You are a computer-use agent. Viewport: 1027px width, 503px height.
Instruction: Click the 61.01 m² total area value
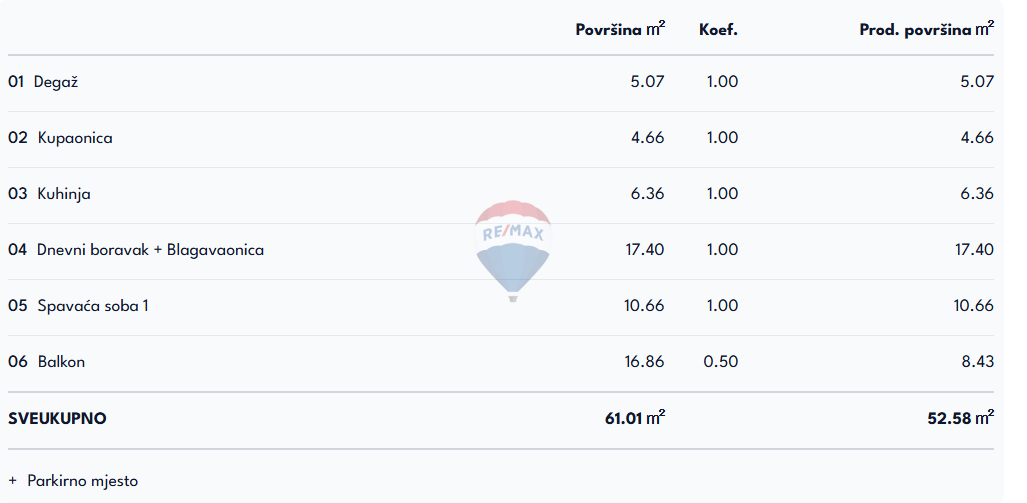(634, 418)
